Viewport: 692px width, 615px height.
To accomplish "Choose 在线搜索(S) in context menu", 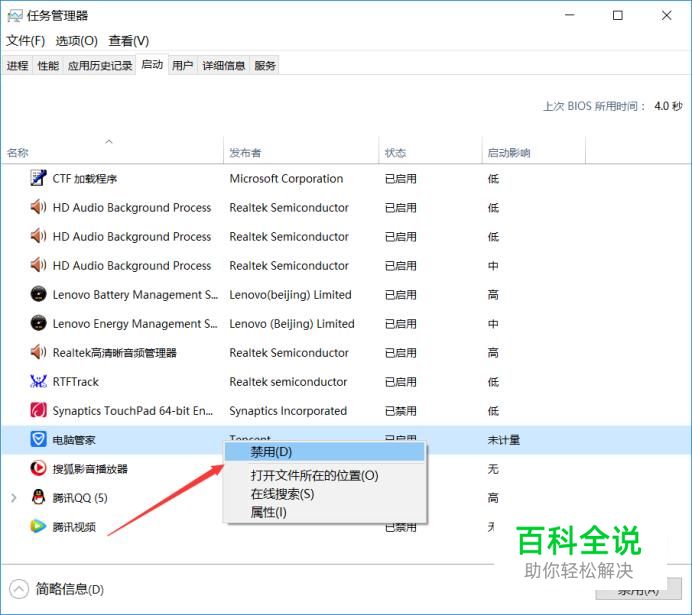I will pyautogui.click(x=325, y=494).
